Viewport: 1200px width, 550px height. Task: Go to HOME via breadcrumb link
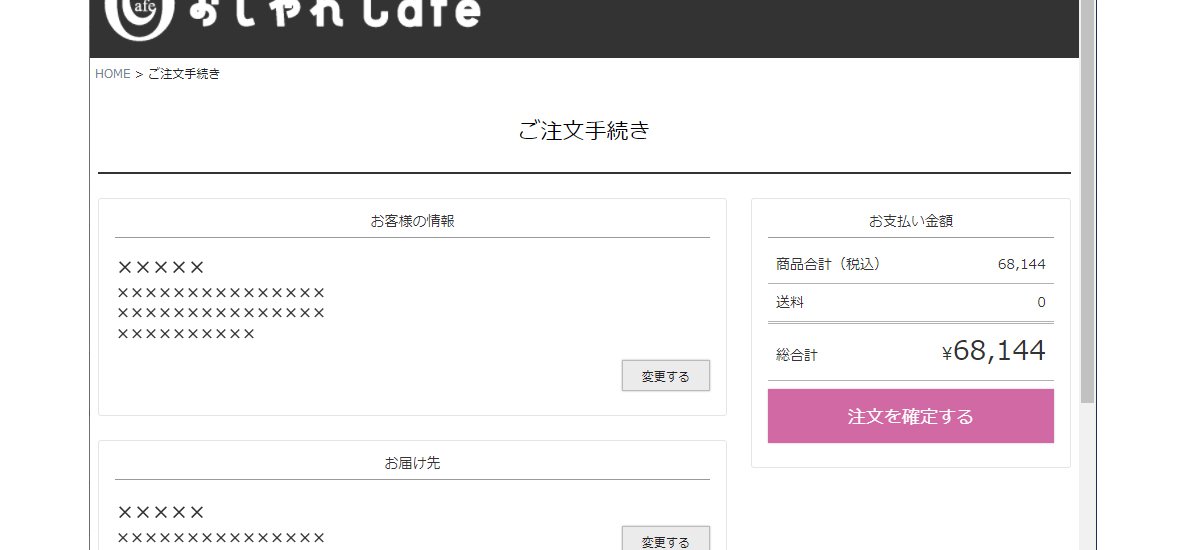[x=112, y=74]
